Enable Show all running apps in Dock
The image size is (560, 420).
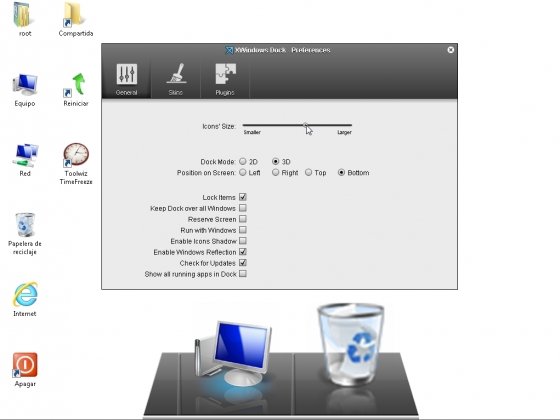[x=243, y=274]
